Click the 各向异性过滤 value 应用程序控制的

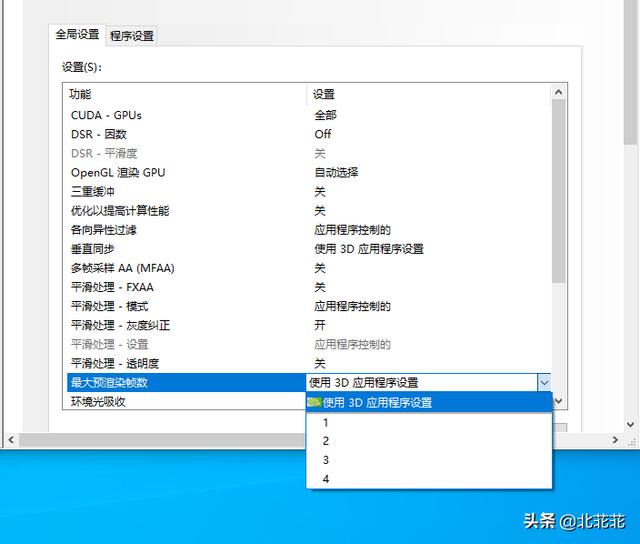point(352,230)
